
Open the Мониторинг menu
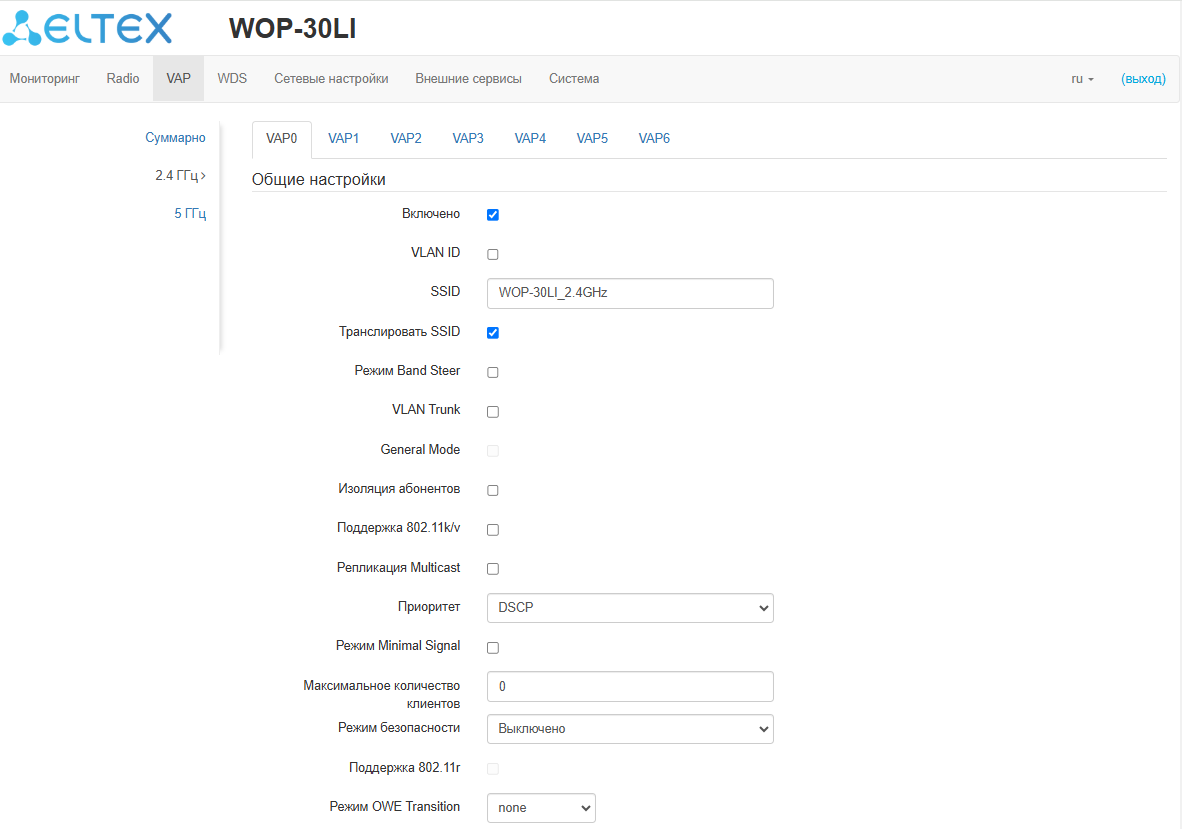[44, 78]
